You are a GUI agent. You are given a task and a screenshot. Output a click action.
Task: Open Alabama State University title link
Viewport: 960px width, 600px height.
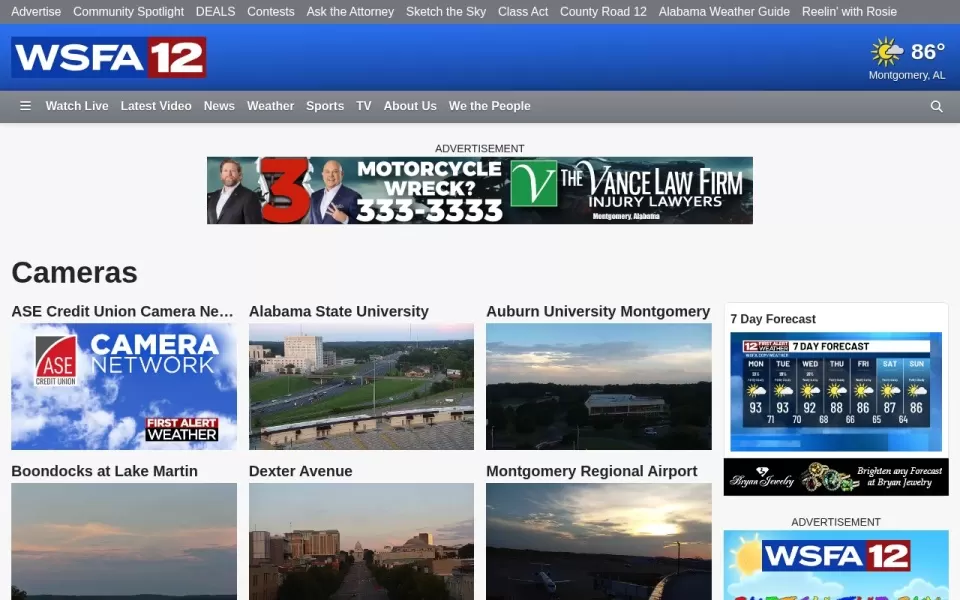pos(339,311)
